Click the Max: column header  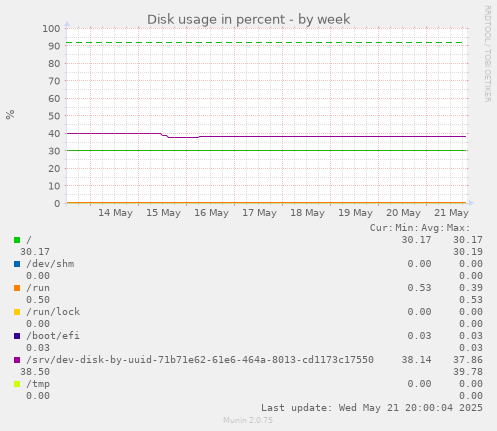(458, 228)
